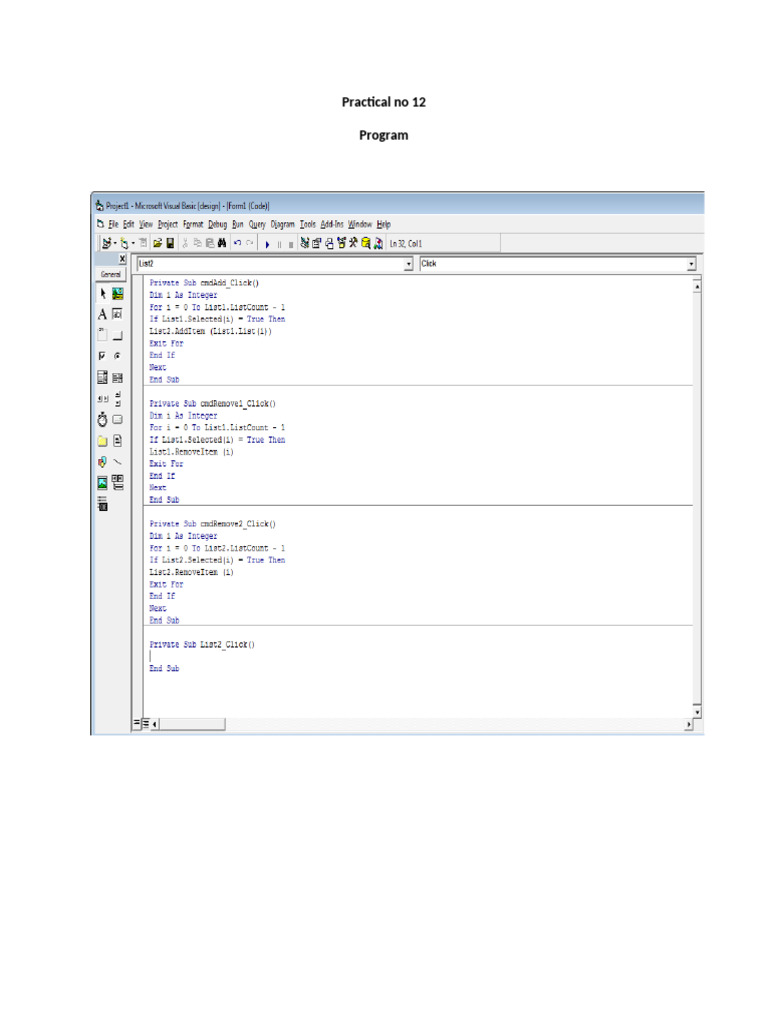Open the Tools menu
Image resolution: width=768 pixels, height=1024 pixels.
308,225
